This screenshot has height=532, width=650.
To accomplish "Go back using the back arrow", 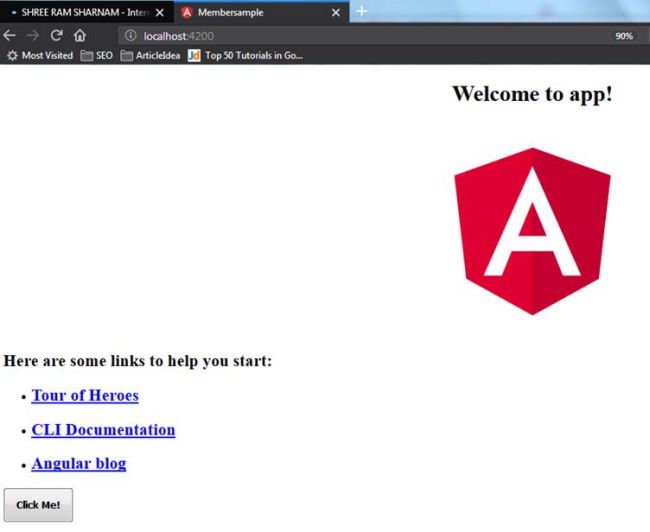I will [10, 36].
